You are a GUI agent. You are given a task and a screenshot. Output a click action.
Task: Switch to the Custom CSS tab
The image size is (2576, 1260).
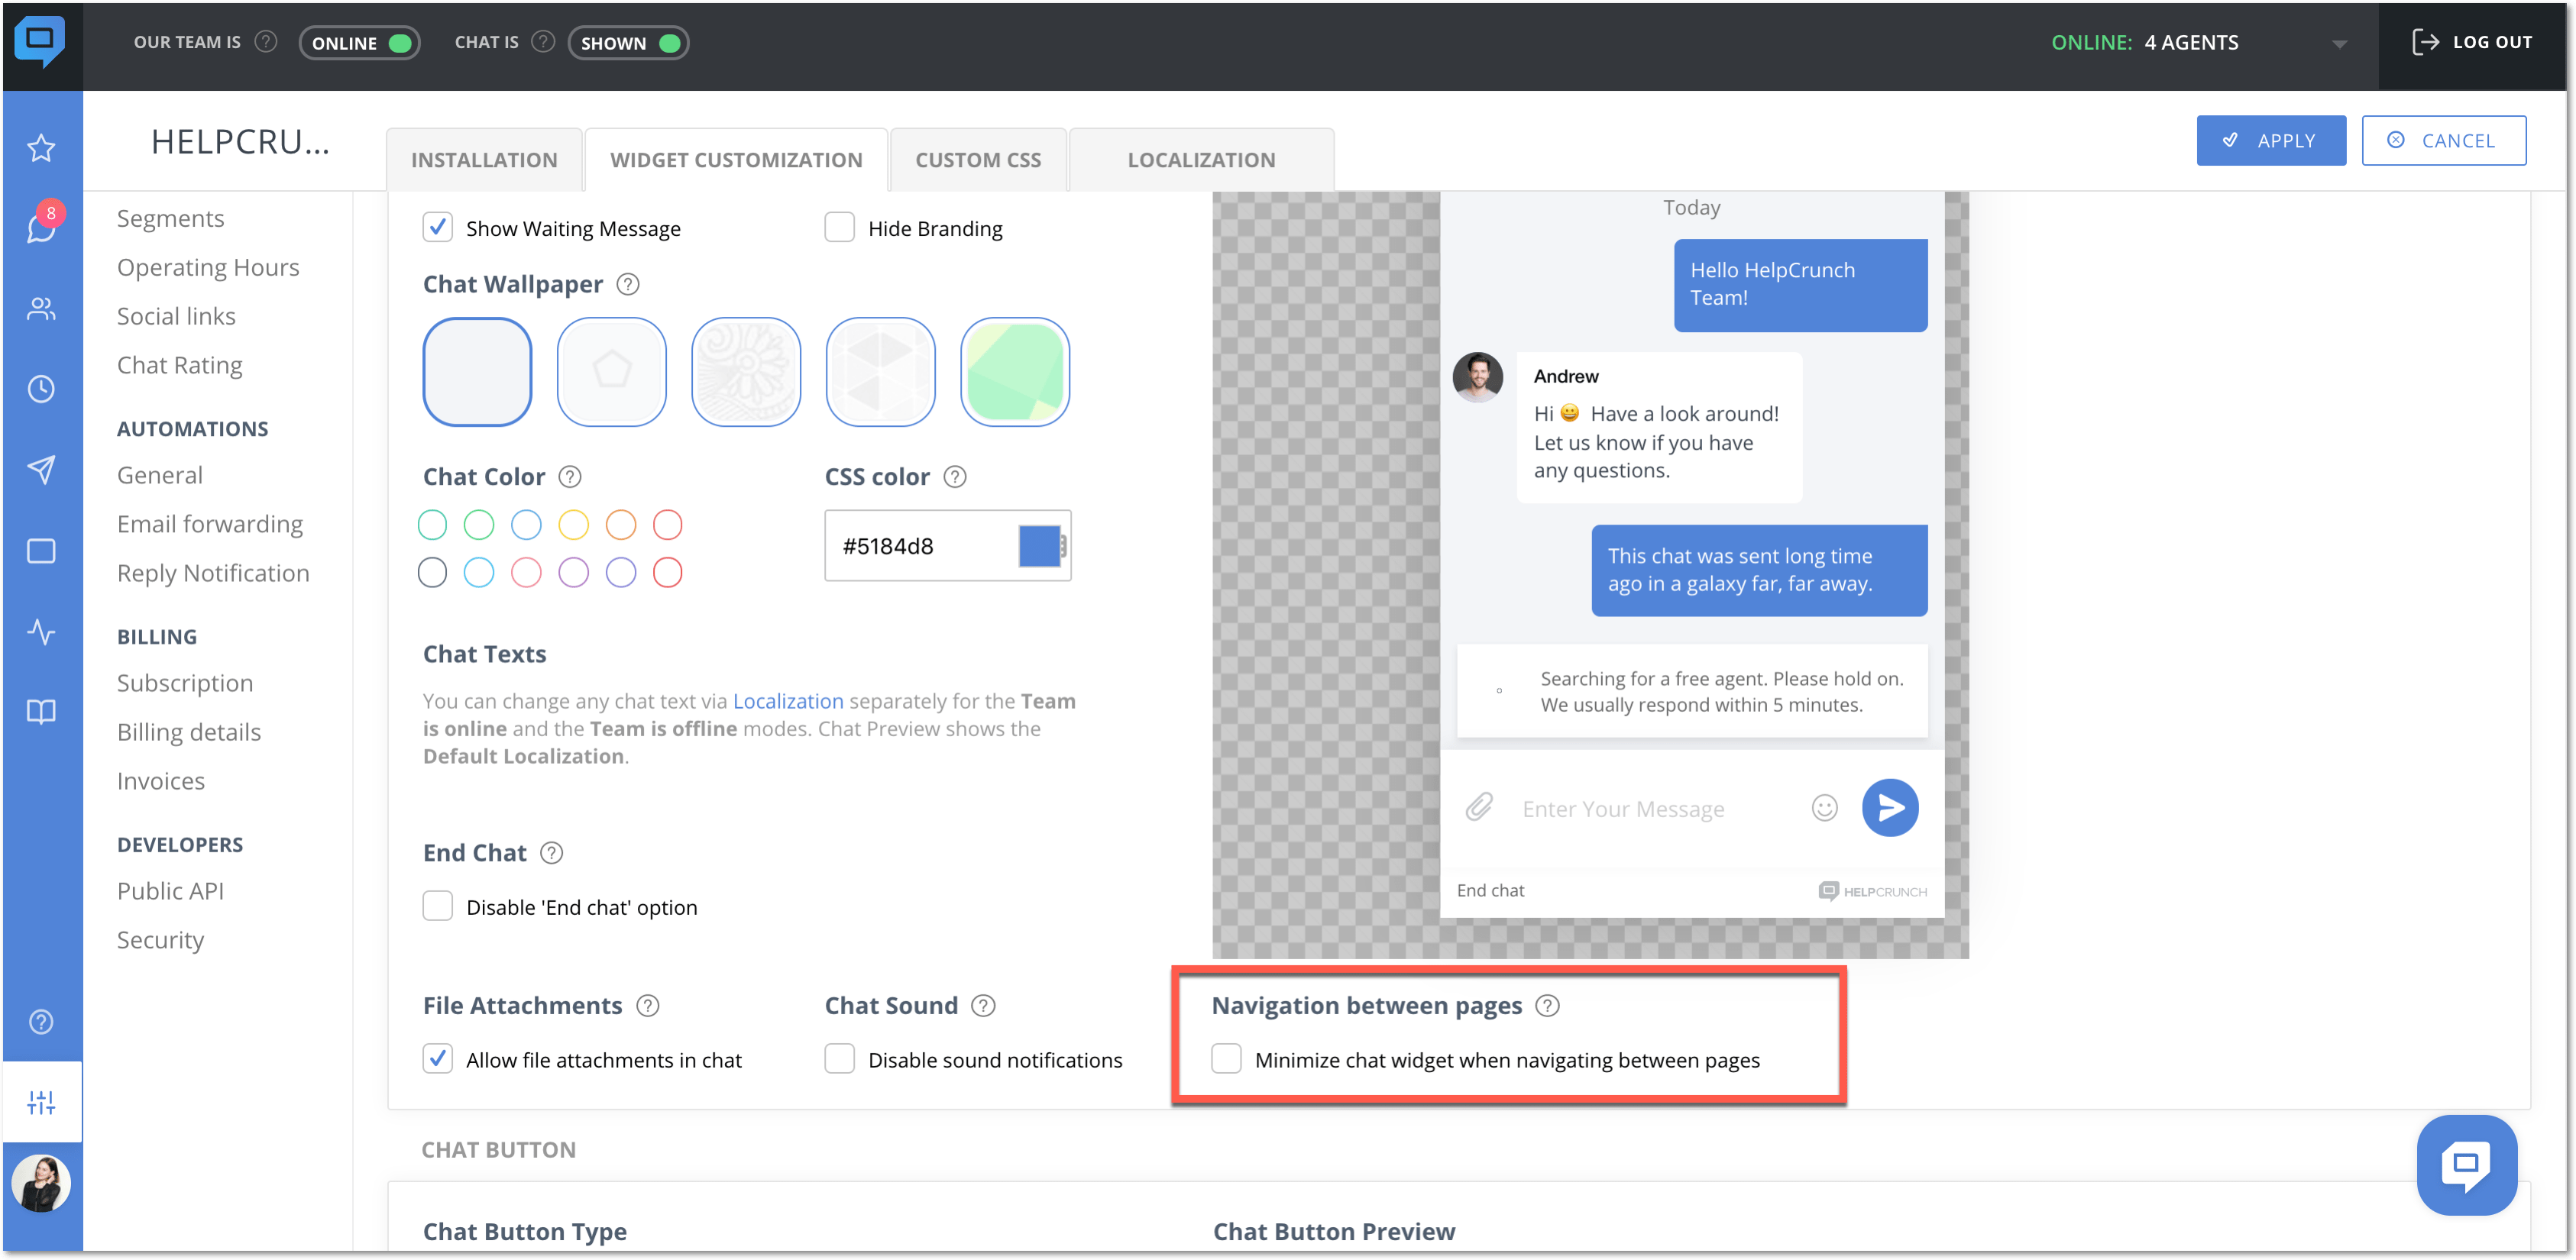click(978, 160)
